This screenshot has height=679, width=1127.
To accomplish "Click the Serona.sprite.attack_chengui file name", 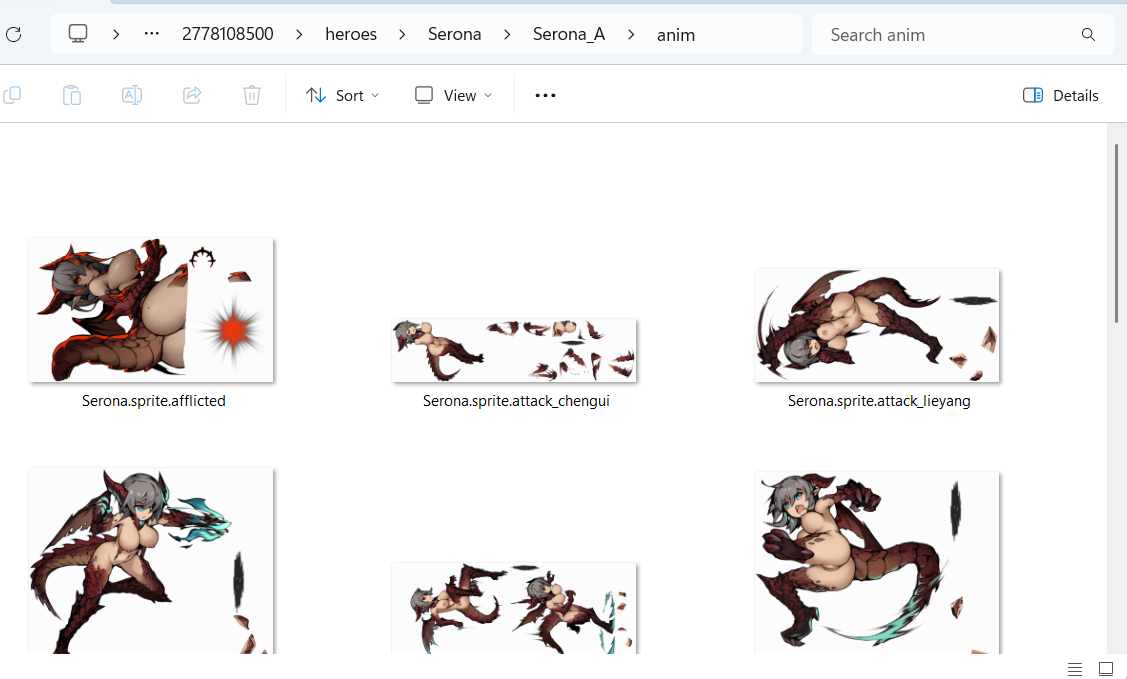I will pos(516,401).
